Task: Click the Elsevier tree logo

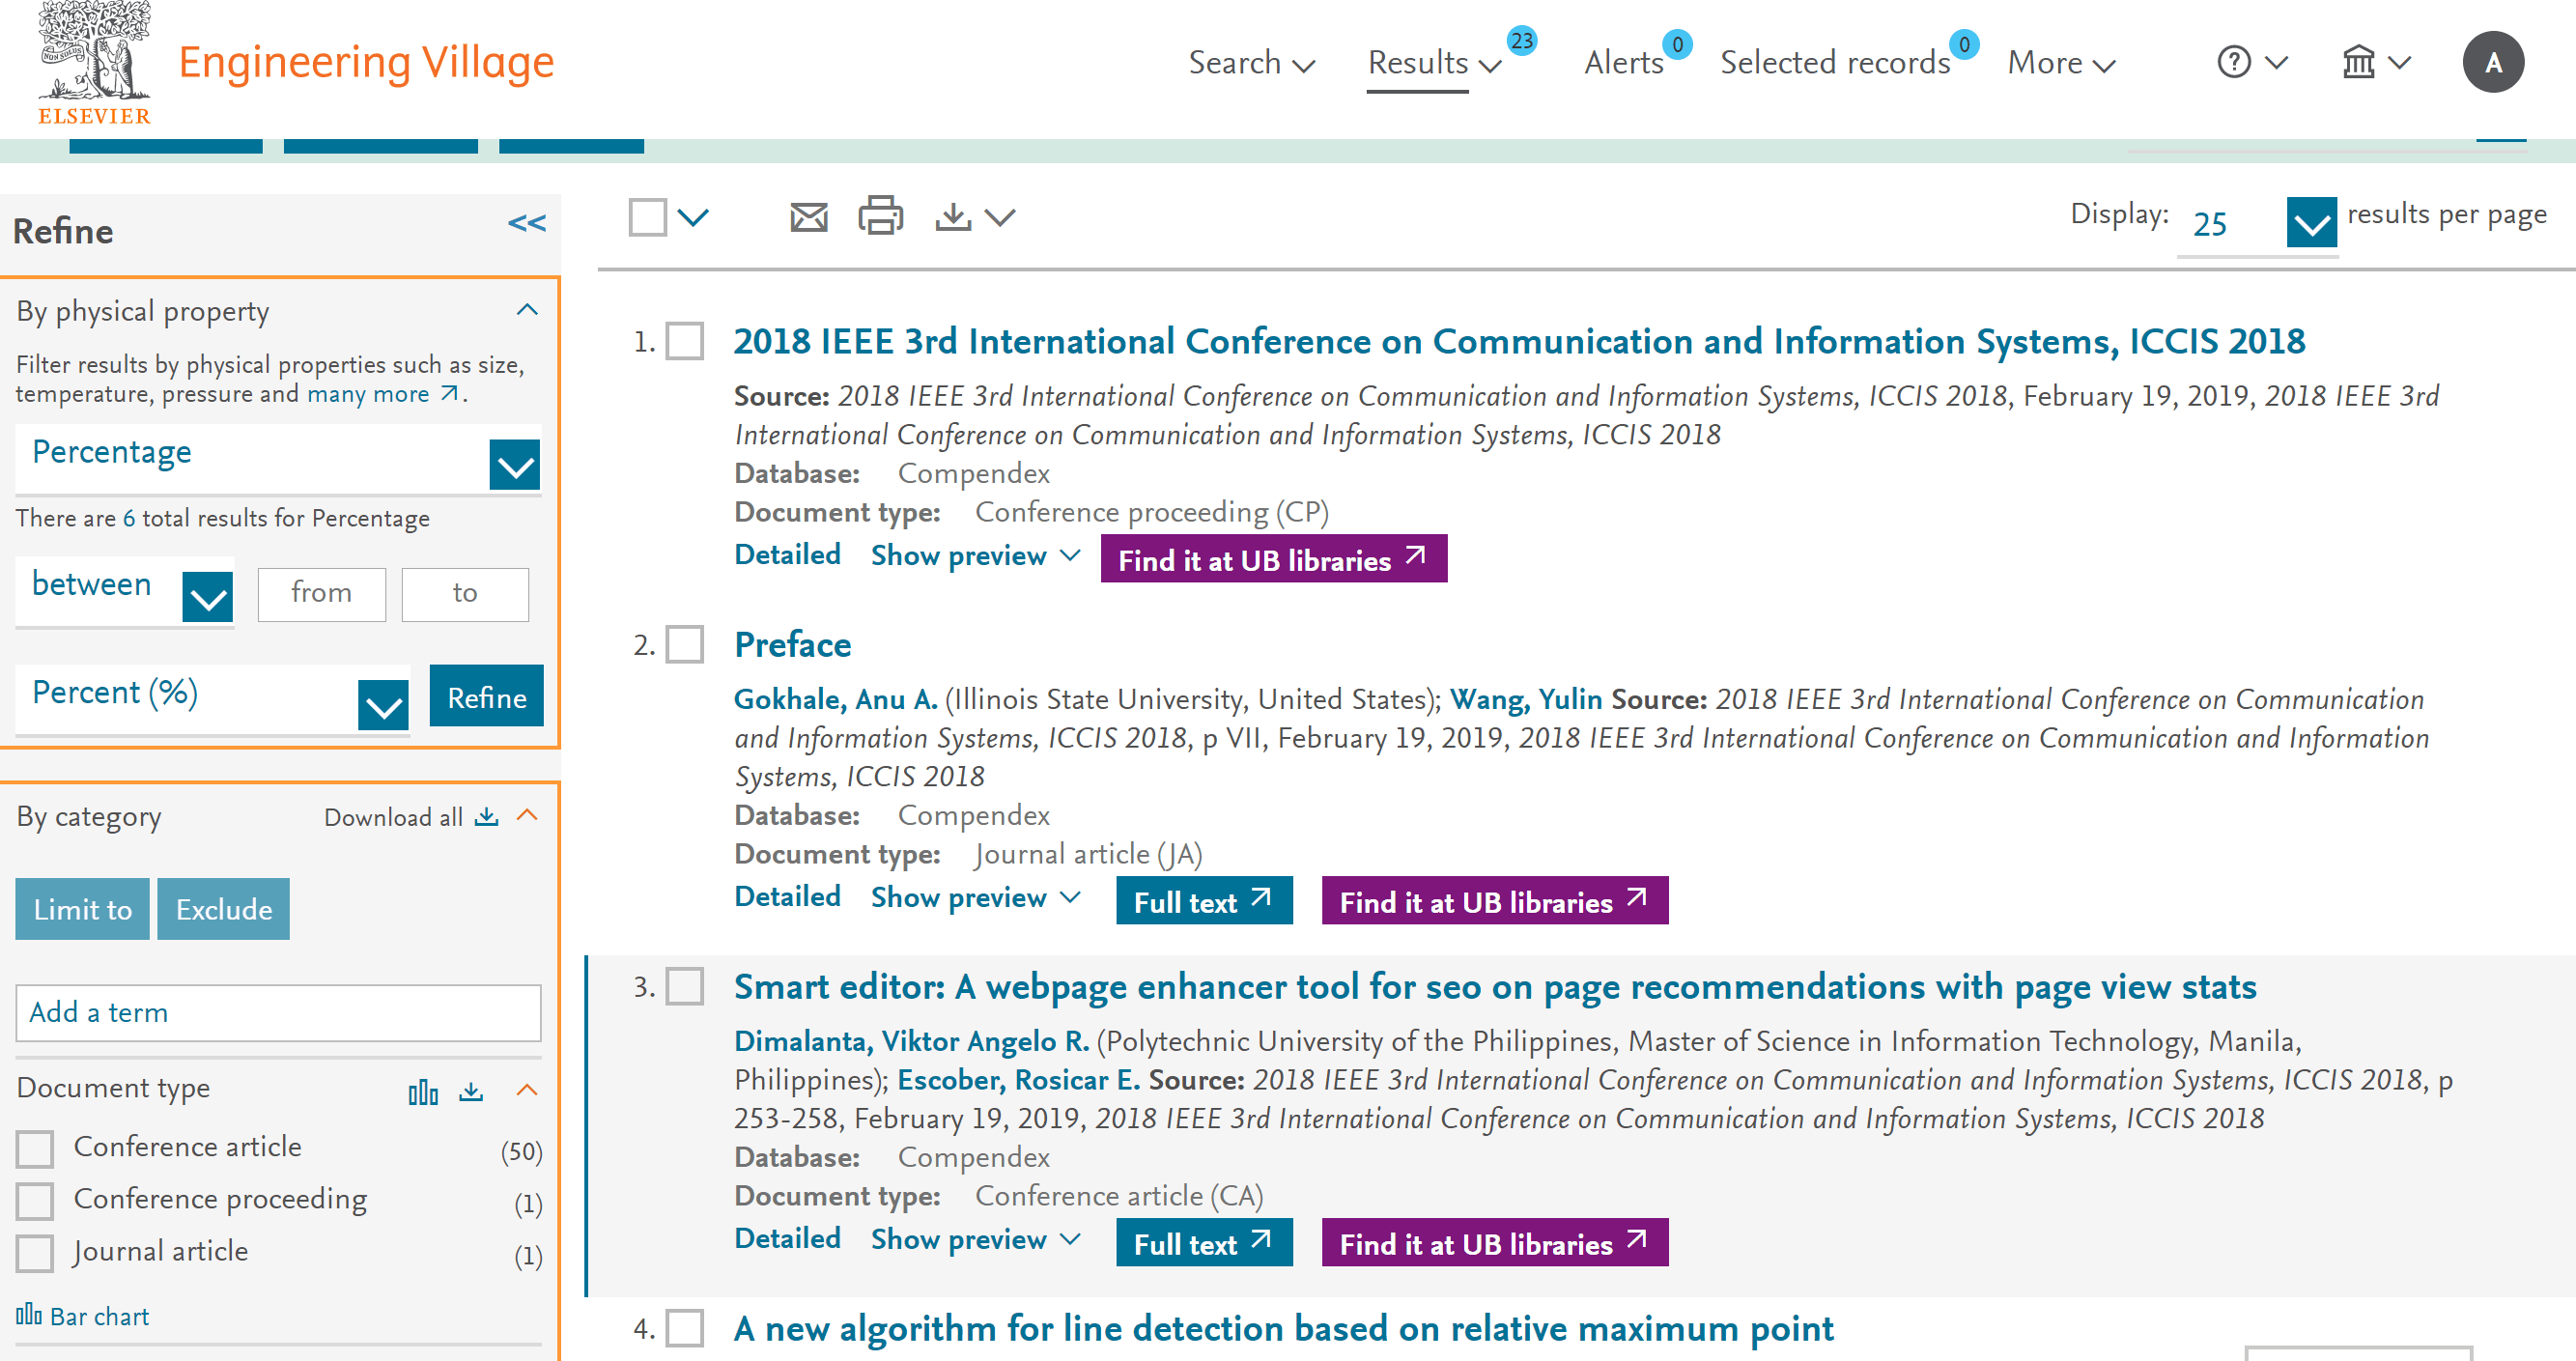Action: pos(94,63)
